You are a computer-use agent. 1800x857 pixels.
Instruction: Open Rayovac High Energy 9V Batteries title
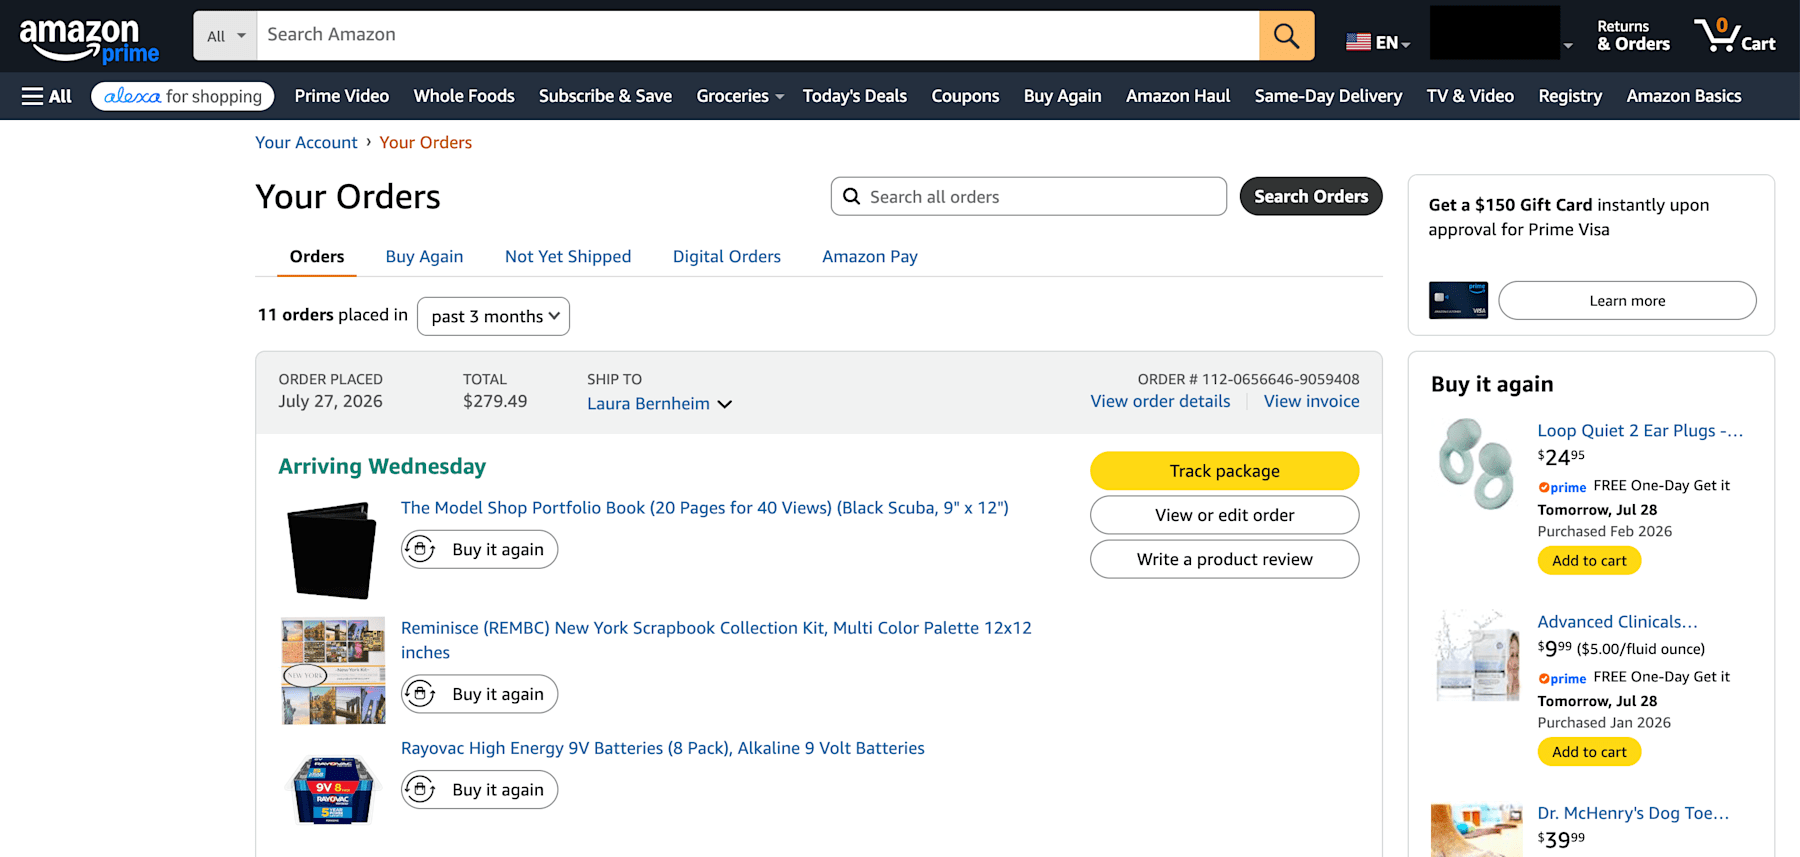click(x=663, y=748)
